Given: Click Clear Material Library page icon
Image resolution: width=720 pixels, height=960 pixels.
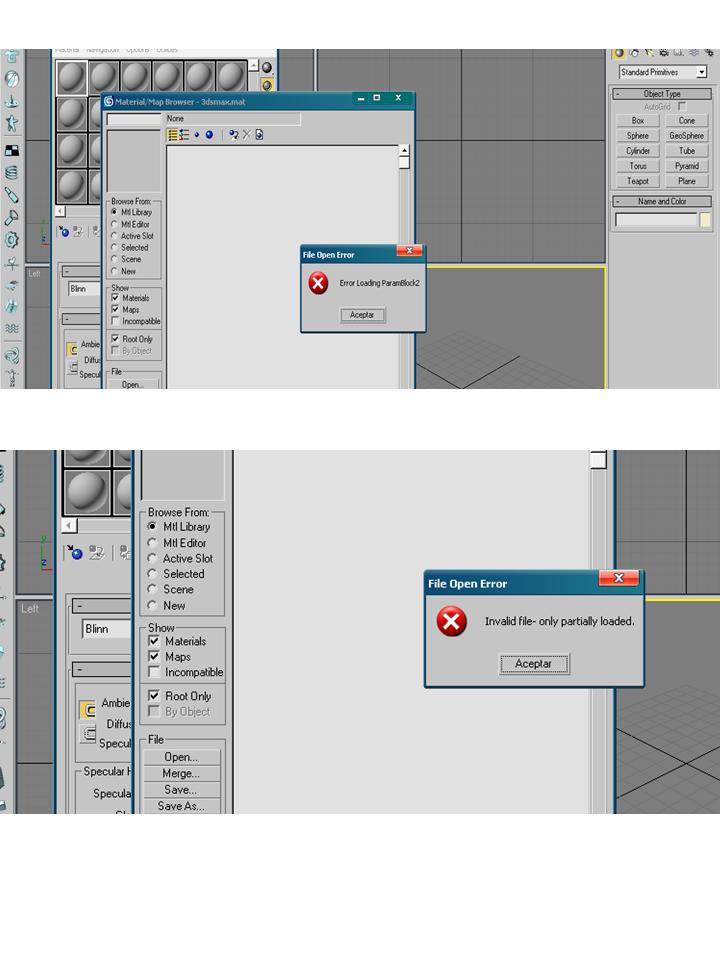Looking at the screenshot, I should tap(259, 135).
